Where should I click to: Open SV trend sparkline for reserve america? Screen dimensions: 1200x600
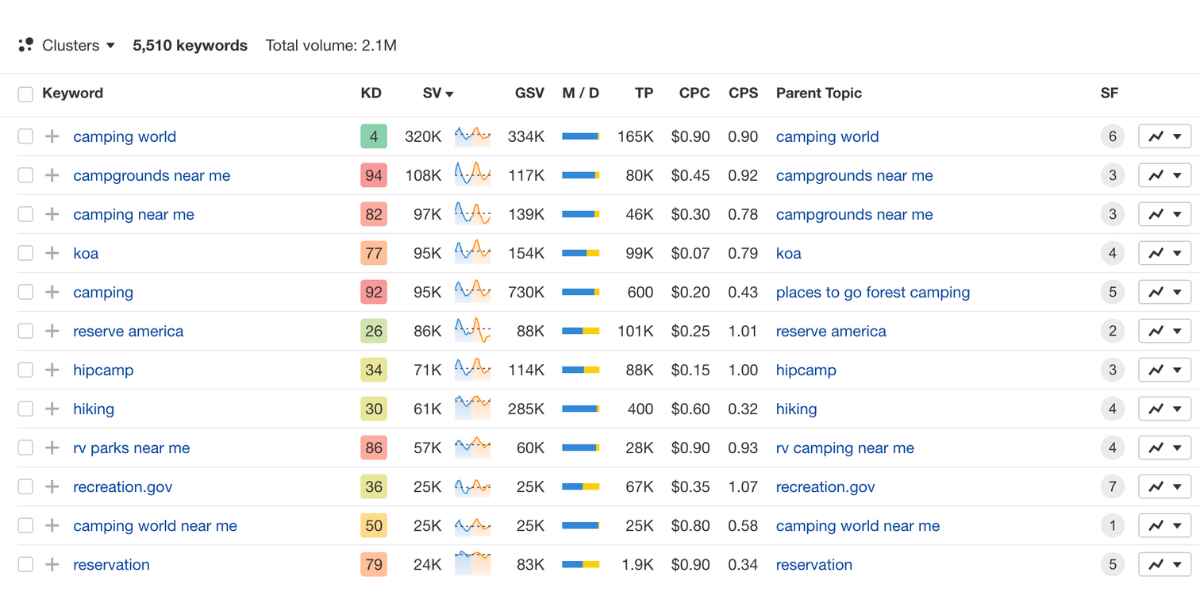pyautogui.click(x=473, y=331)
